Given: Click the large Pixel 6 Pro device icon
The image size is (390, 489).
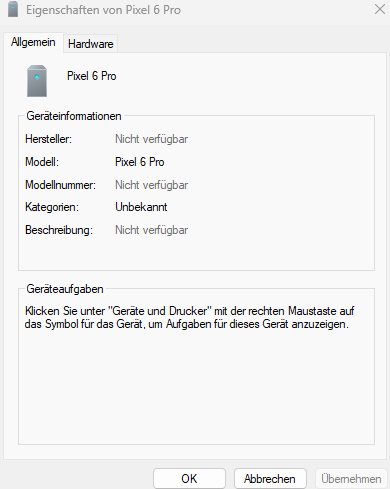Looking at the screenshot, I should [37, 81].
